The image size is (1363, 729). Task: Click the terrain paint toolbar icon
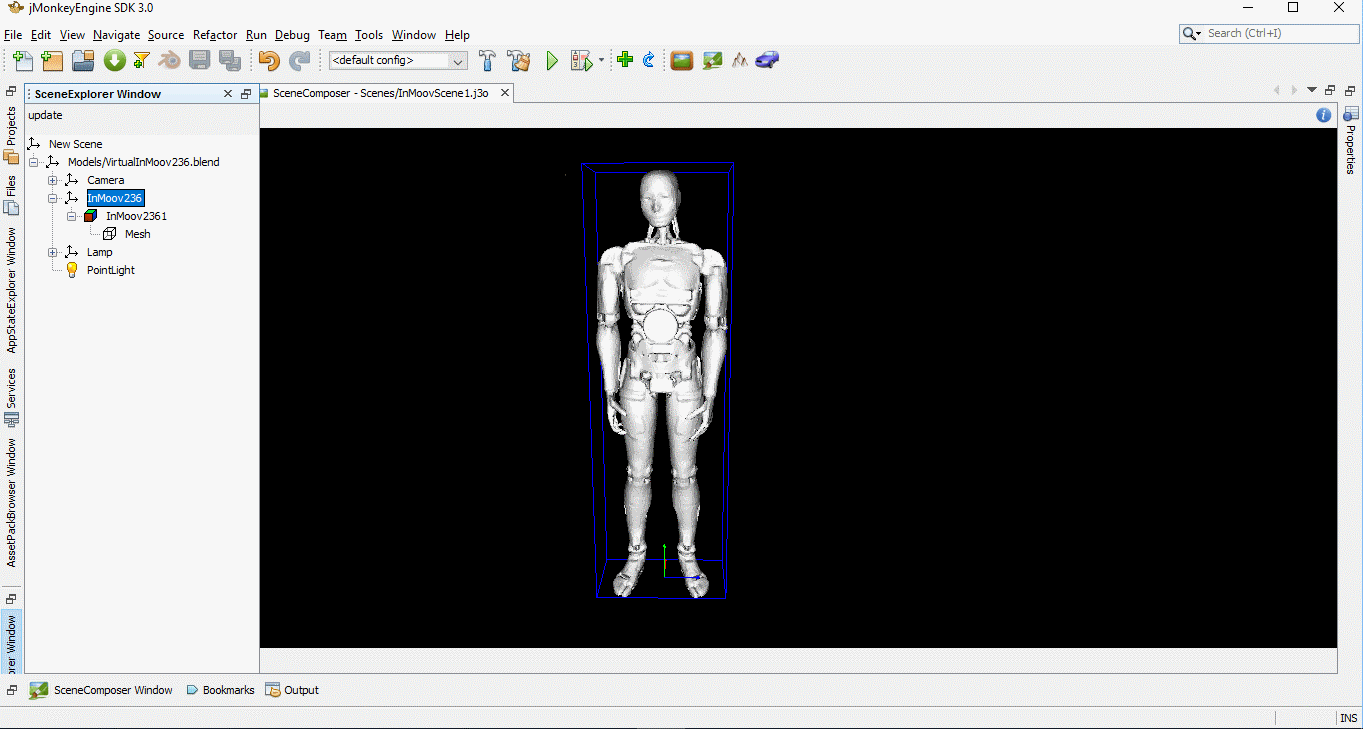[x=712, y=60]
